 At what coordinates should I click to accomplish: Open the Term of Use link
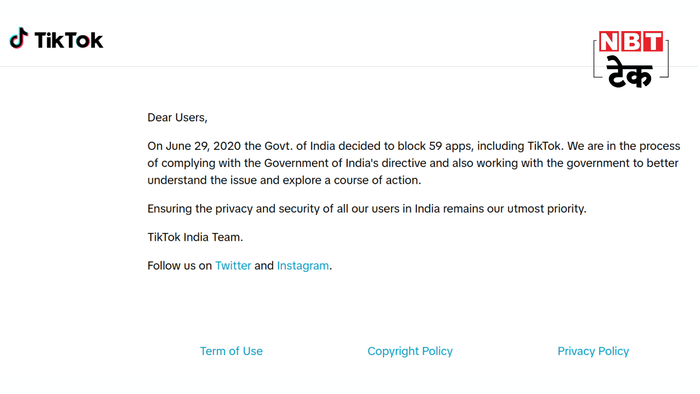tap(231, 351)
